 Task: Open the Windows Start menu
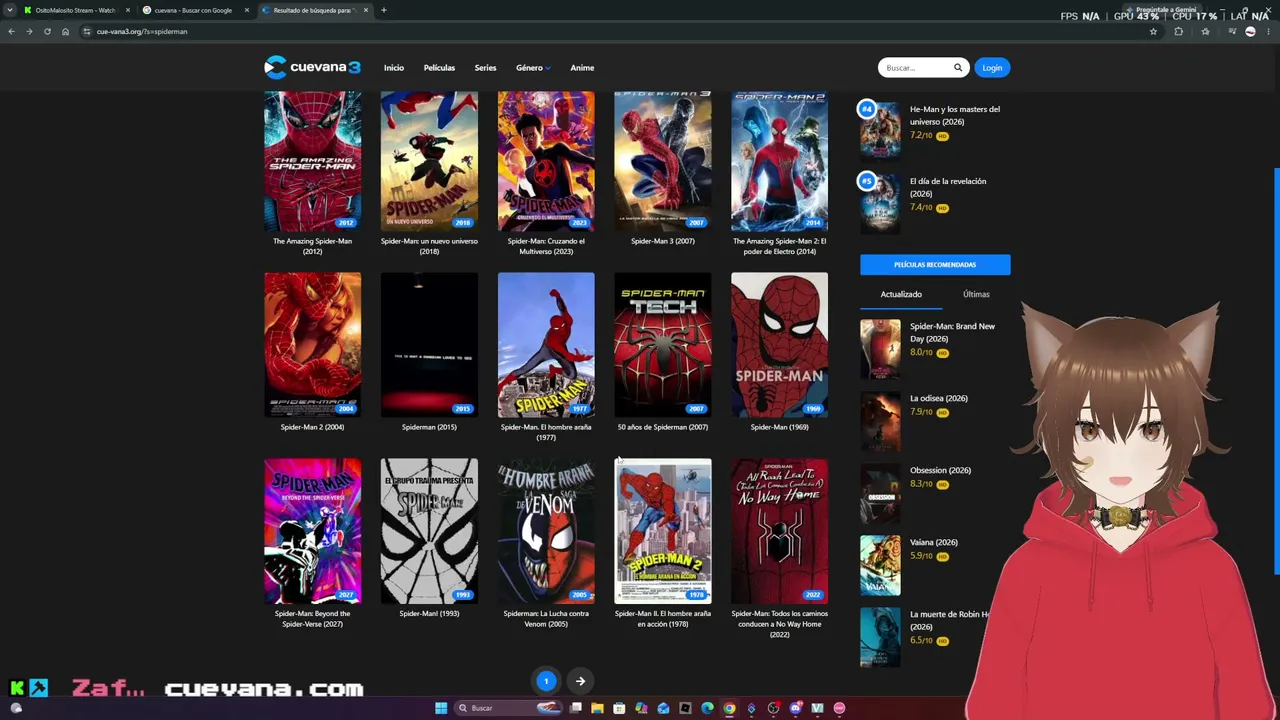click(x=441, y=708)
